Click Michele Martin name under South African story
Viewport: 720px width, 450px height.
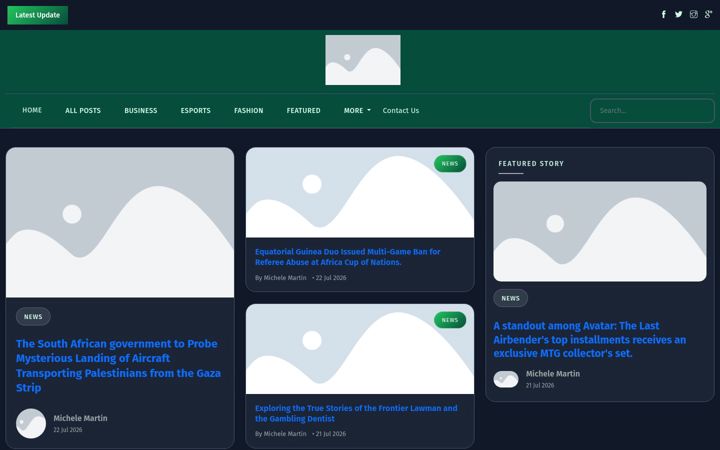80,418
